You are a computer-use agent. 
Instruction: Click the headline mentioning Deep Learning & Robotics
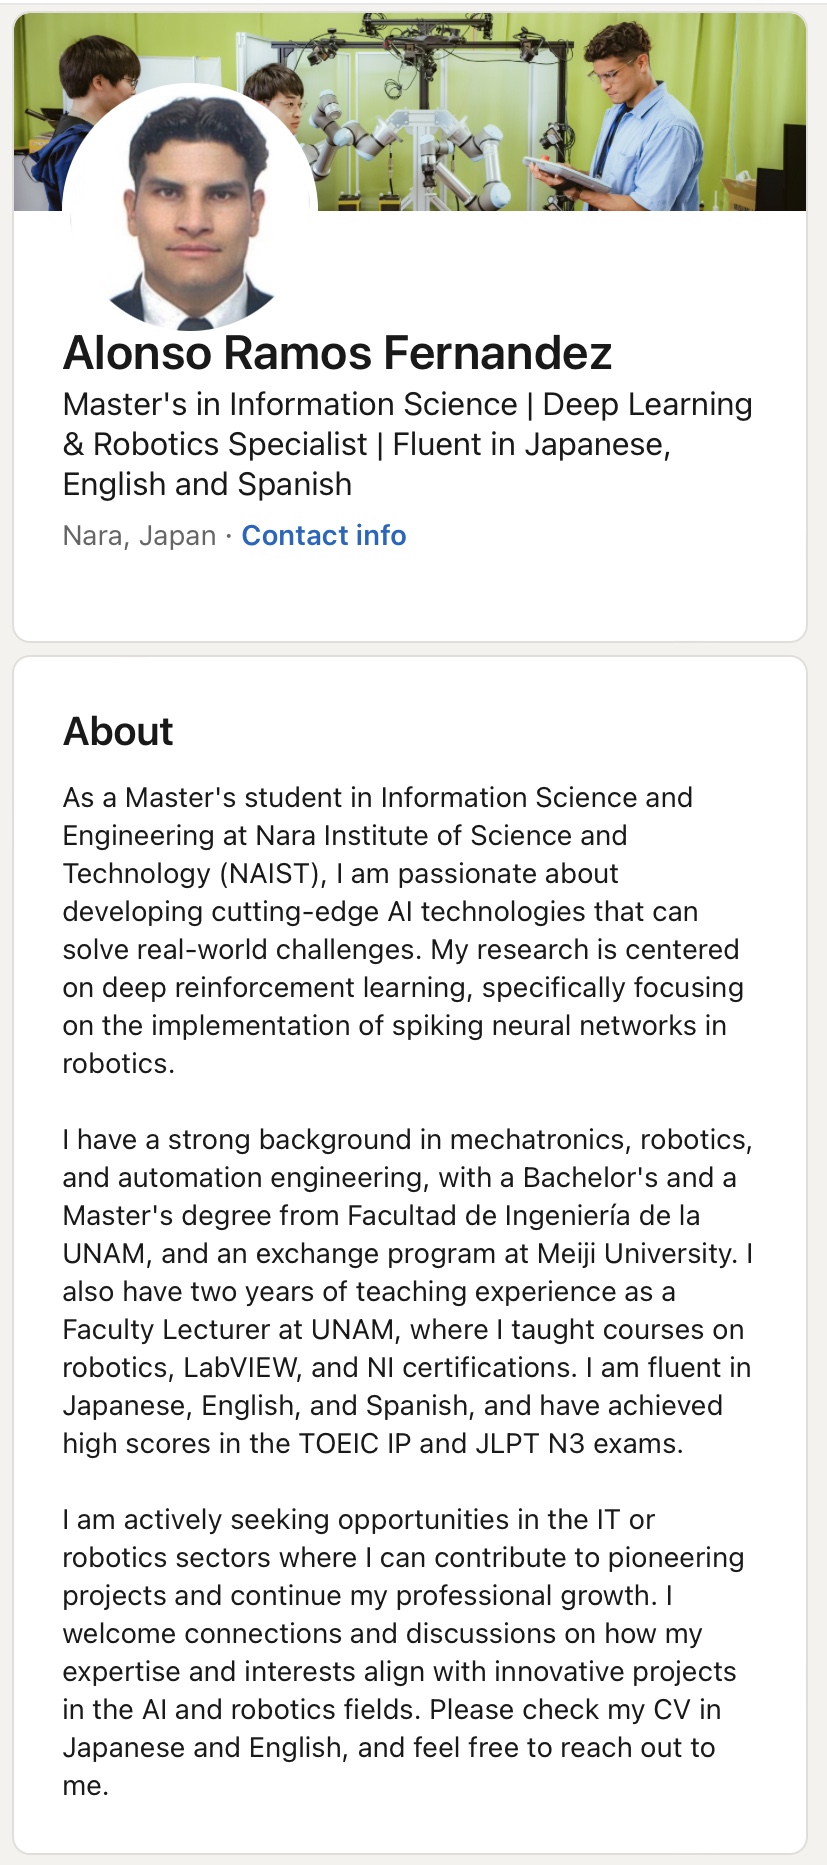coord(407,444)
